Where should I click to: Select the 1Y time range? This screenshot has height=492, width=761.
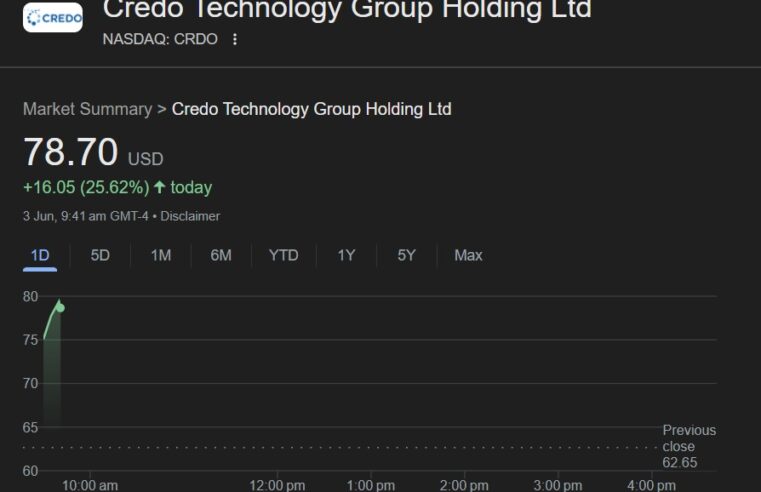pos(346,256)
